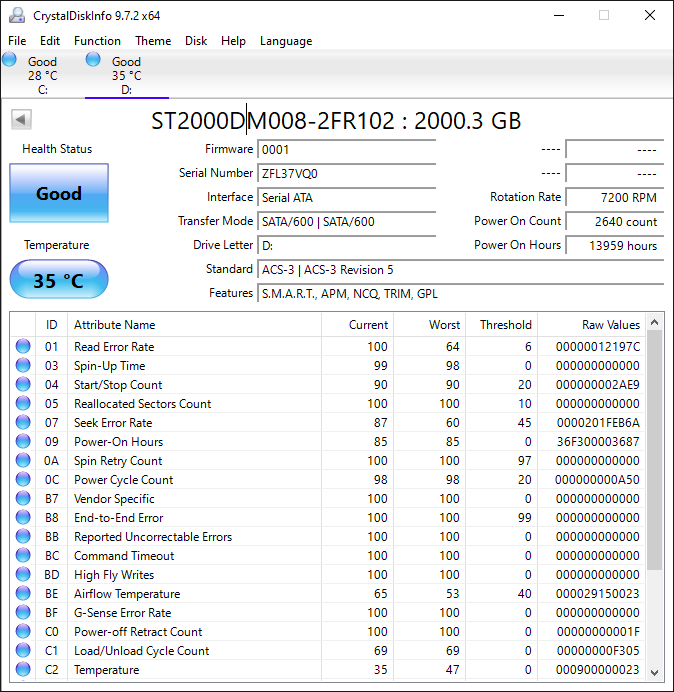
Task: Switch to the C: drive tab
Action: [x=43, y=74]
